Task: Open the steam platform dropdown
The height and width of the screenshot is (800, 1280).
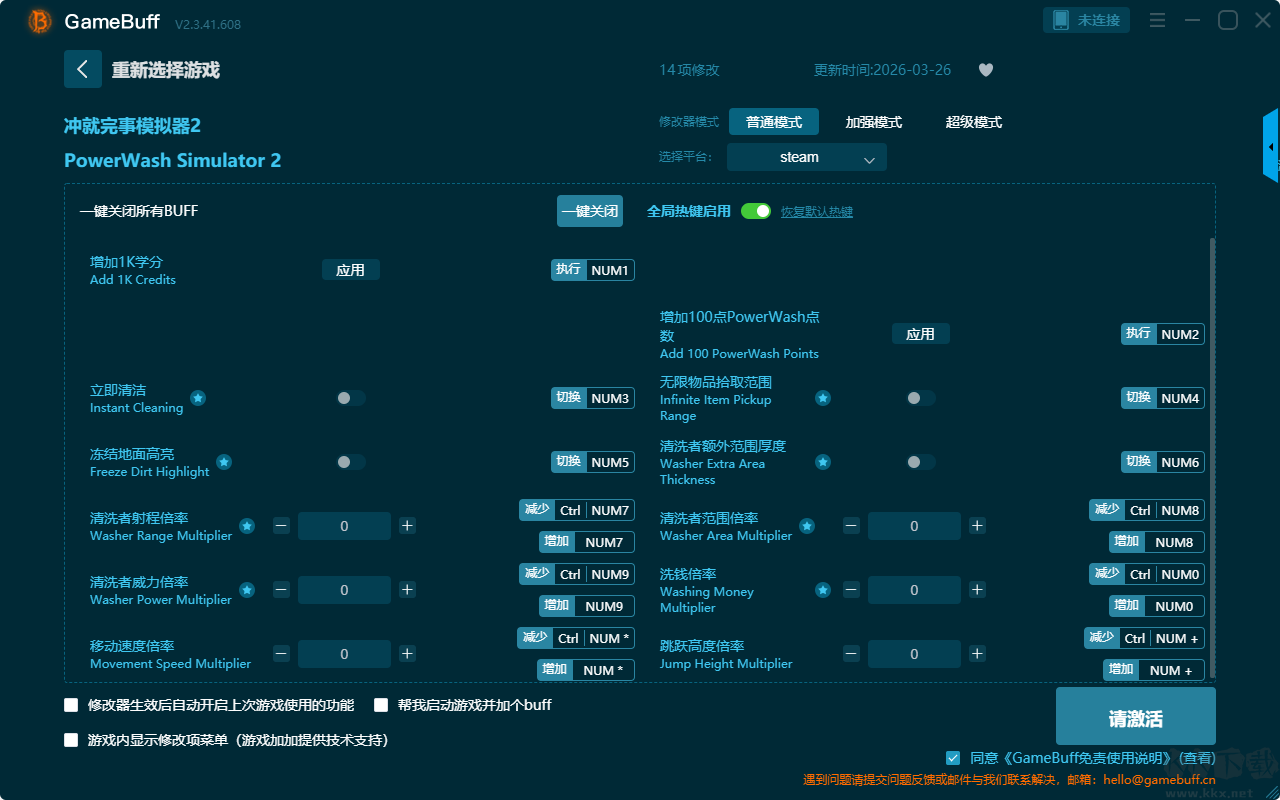Action: tap(807, 157)
